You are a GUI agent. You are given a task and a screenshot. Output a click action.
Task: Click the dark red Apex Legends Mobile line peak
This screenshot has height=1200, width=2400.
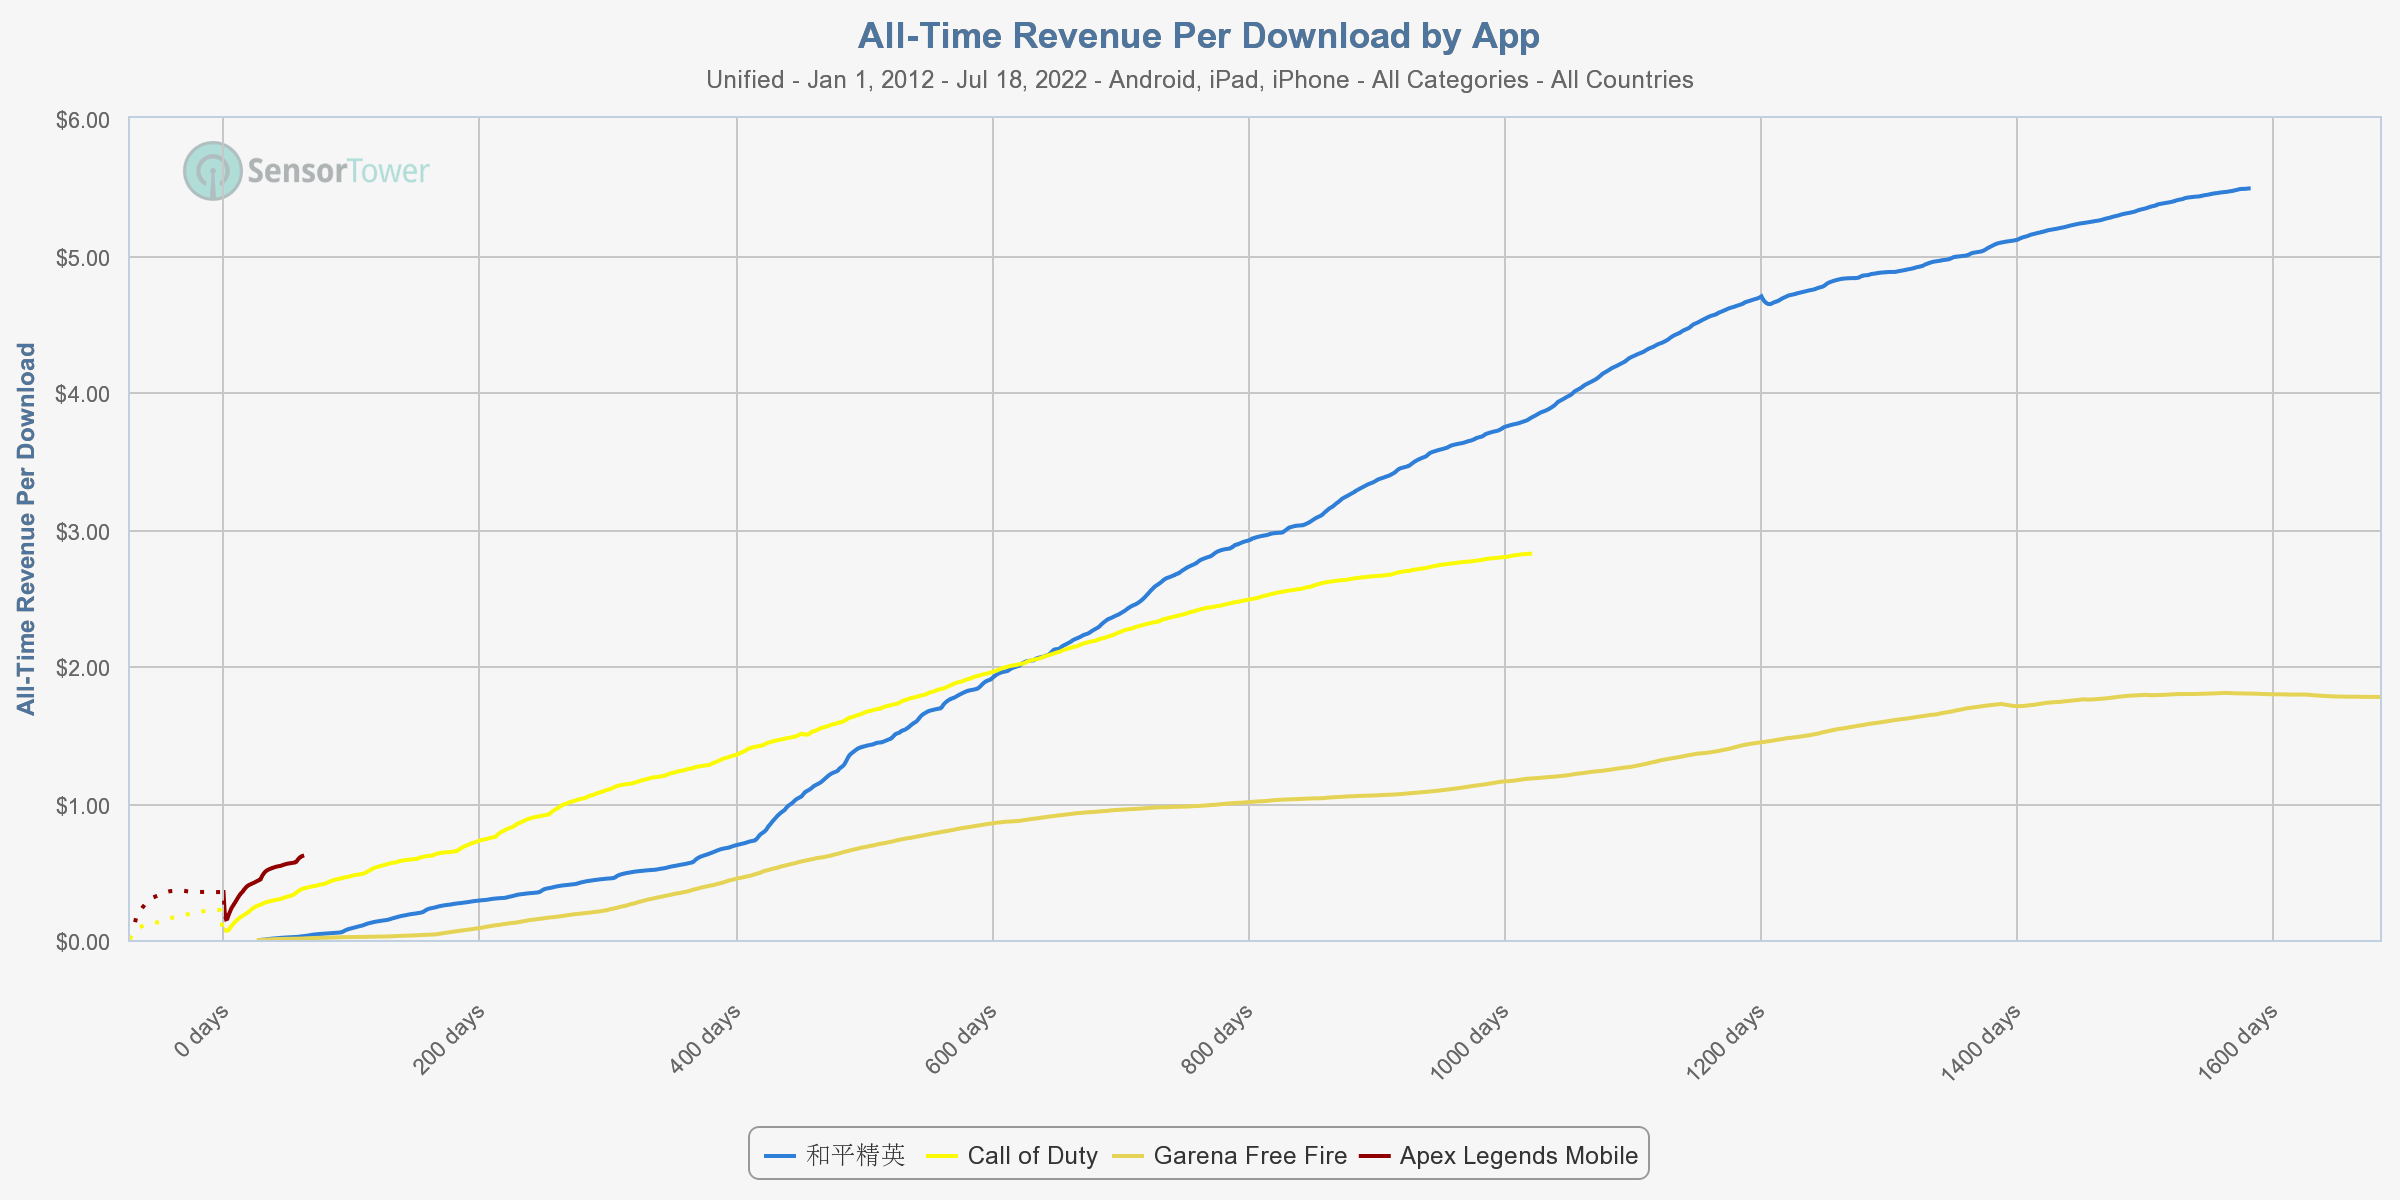click(x=302, y=856)
